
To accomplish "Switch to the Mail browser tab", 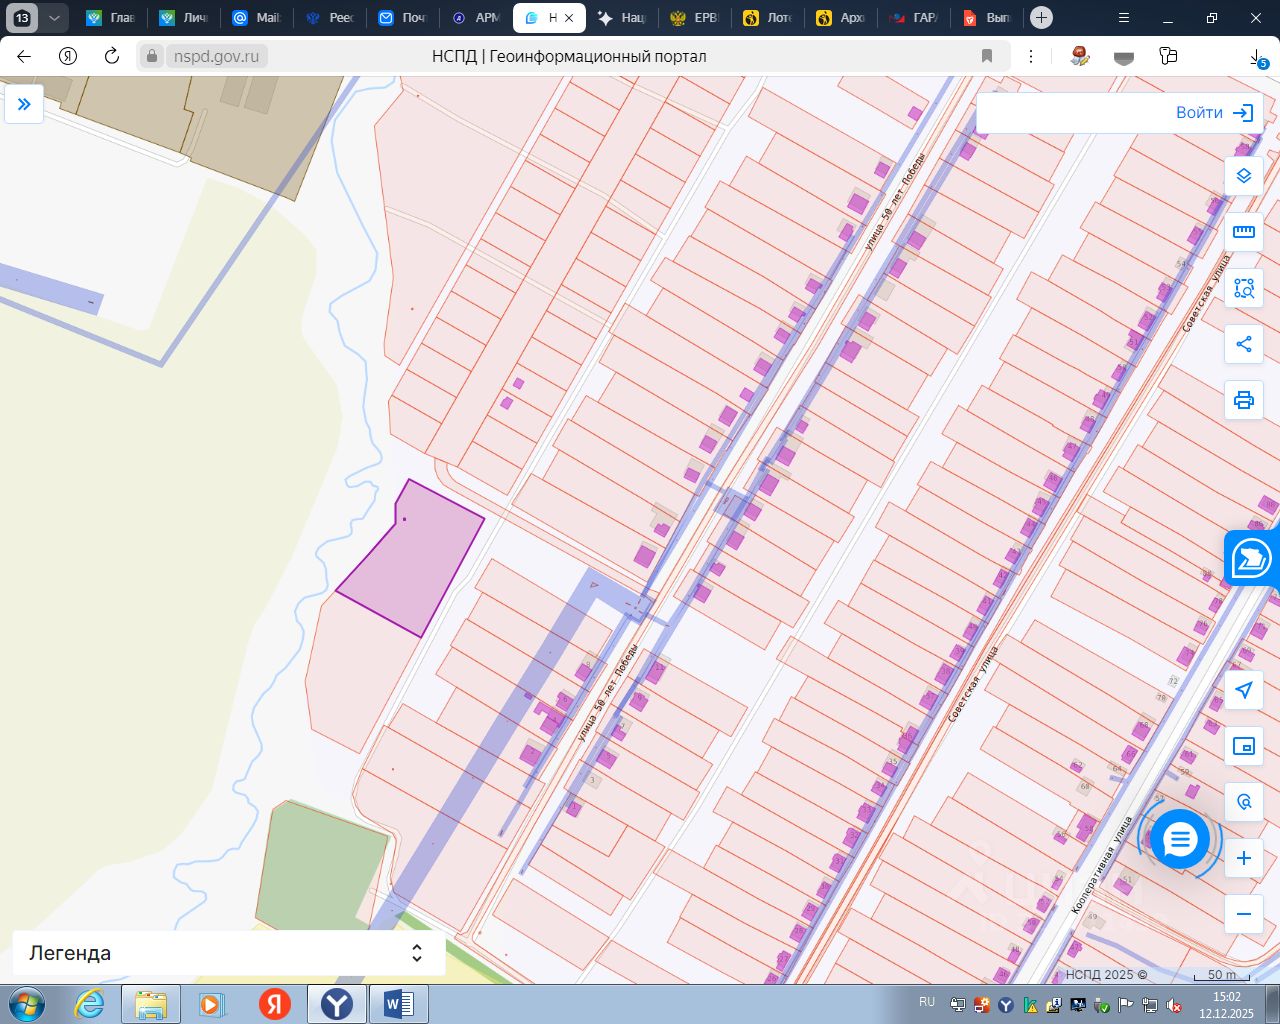I will click(x=256, y=18).
